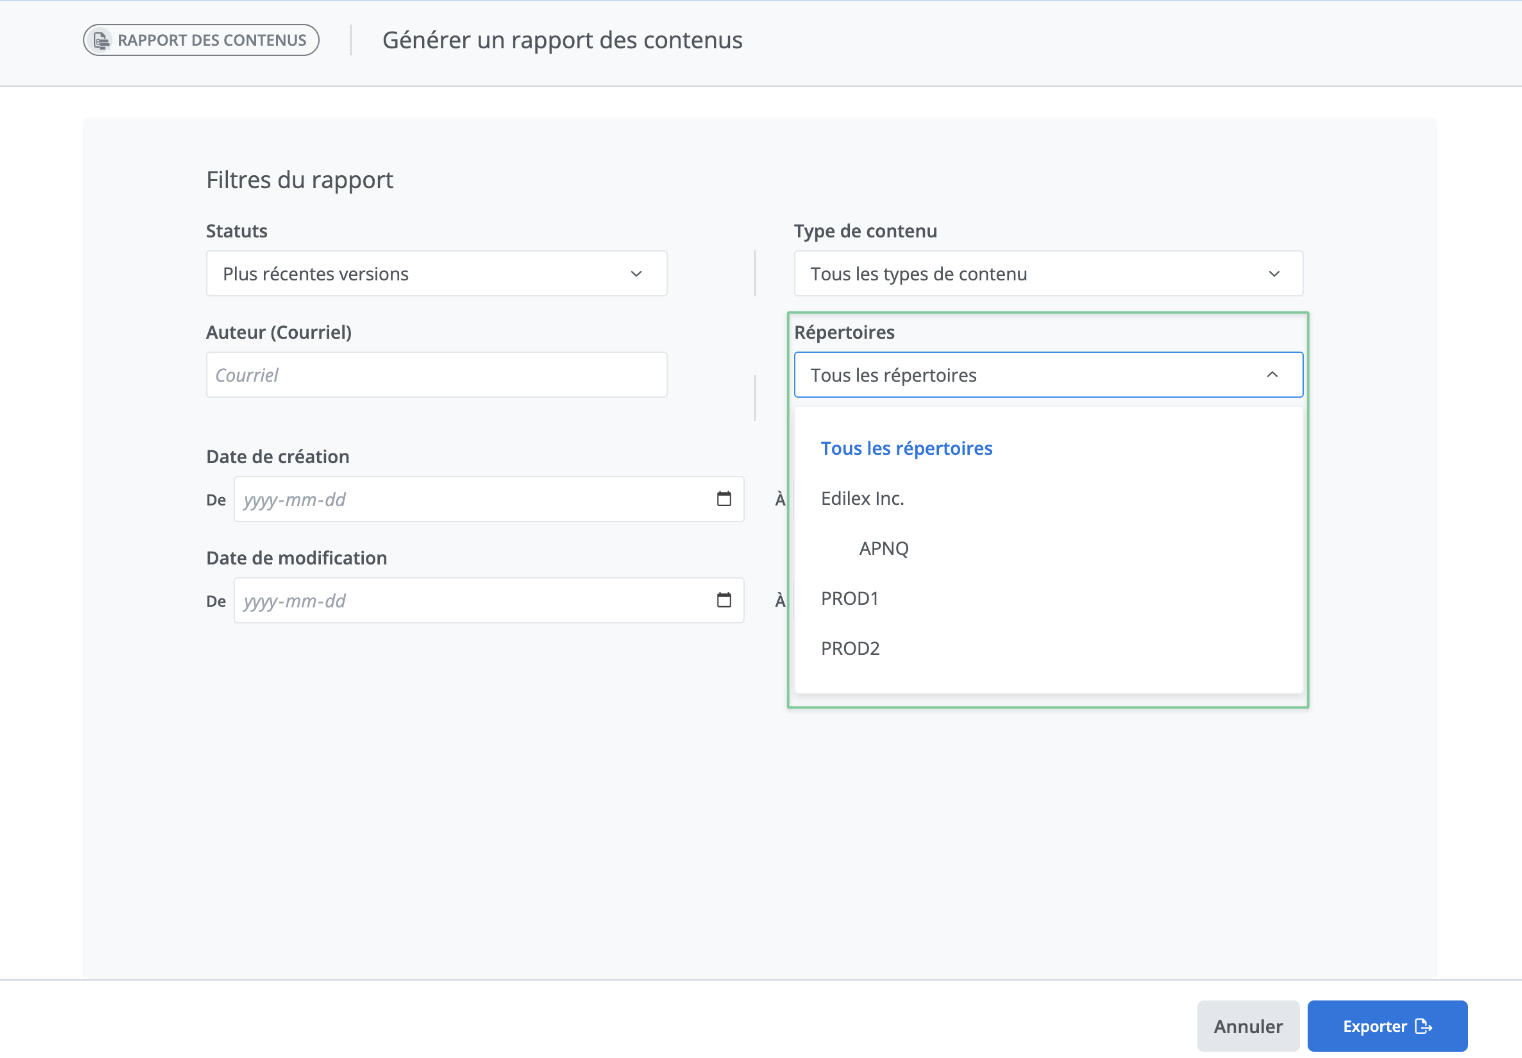Image resolution: width=1522 pixels, height=1058 pixels.
Task: Click the report icon in the Rapport des contenus badge
Action: (x=101, y=40)
